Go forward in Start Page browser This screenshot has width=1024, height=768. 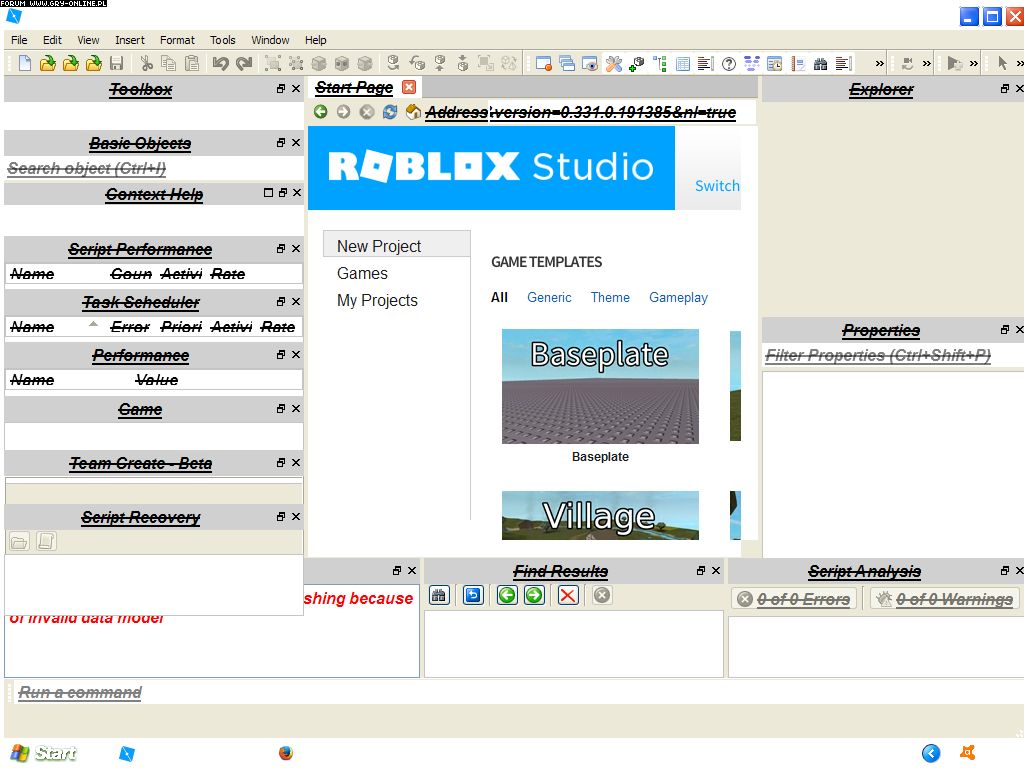(x=344, y=112)
